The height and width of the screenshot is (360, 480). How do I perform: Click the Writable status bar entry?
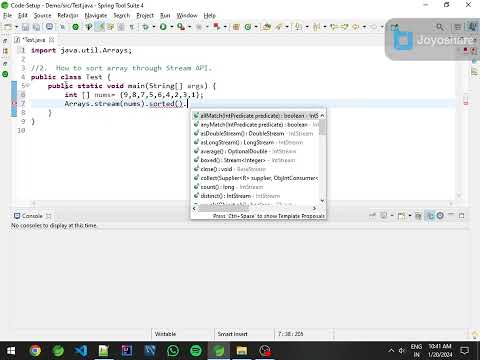pos(165,334)
